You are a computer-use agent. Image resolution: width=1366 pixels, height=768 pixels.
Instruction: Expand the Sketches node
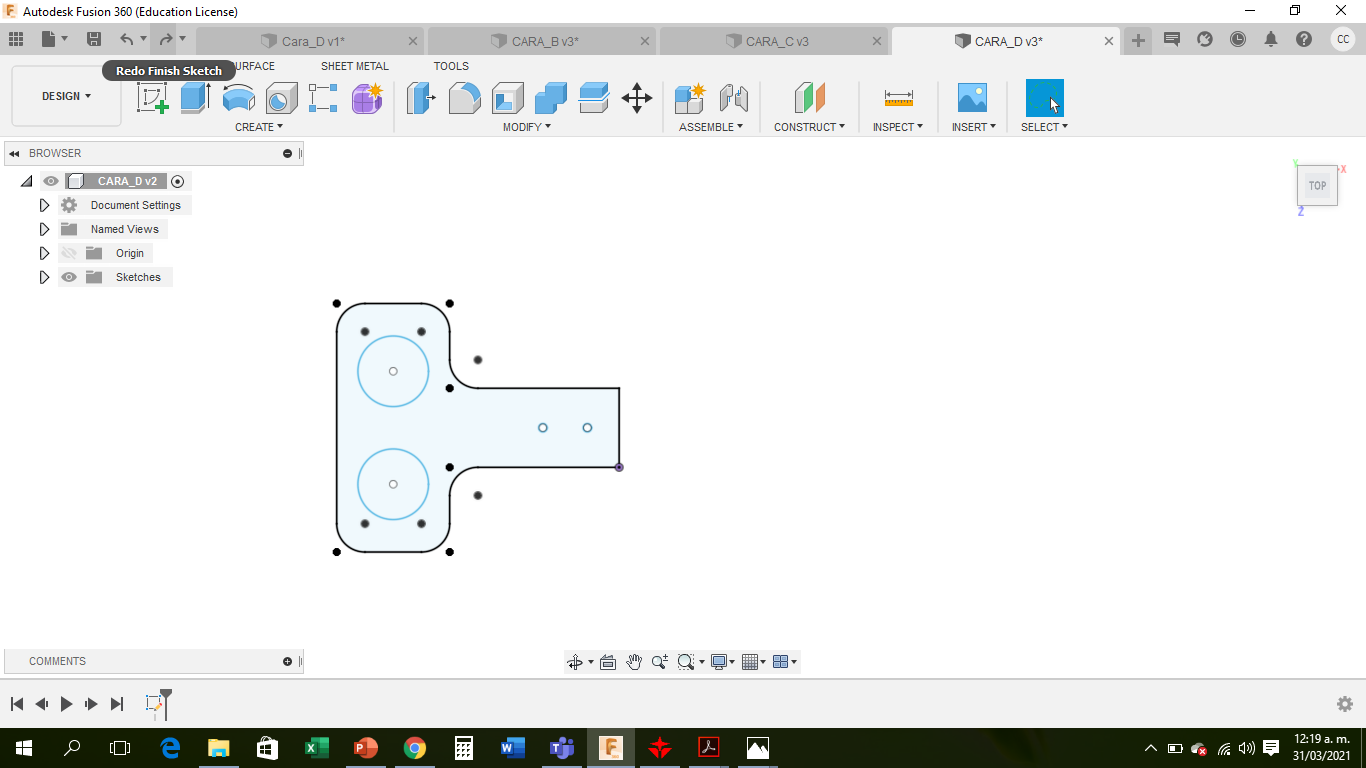tap(44, 277)
